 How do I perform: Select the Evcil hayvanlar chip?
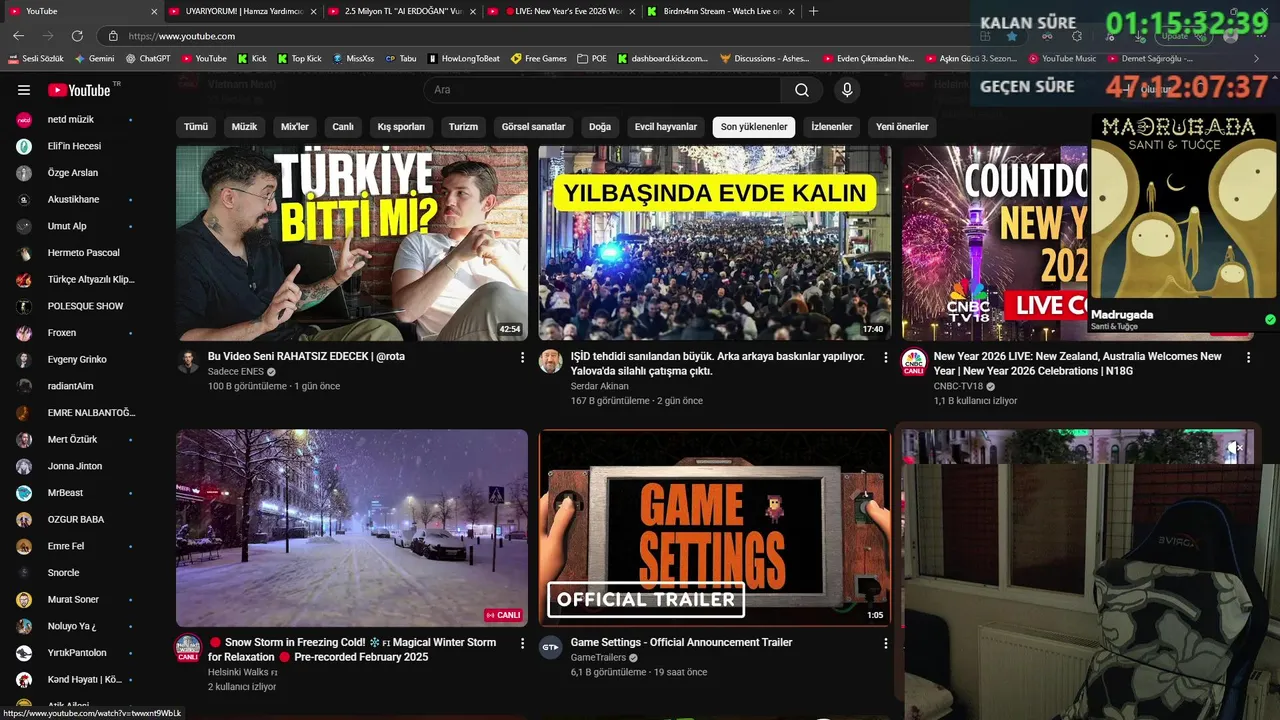click(666, 127)
